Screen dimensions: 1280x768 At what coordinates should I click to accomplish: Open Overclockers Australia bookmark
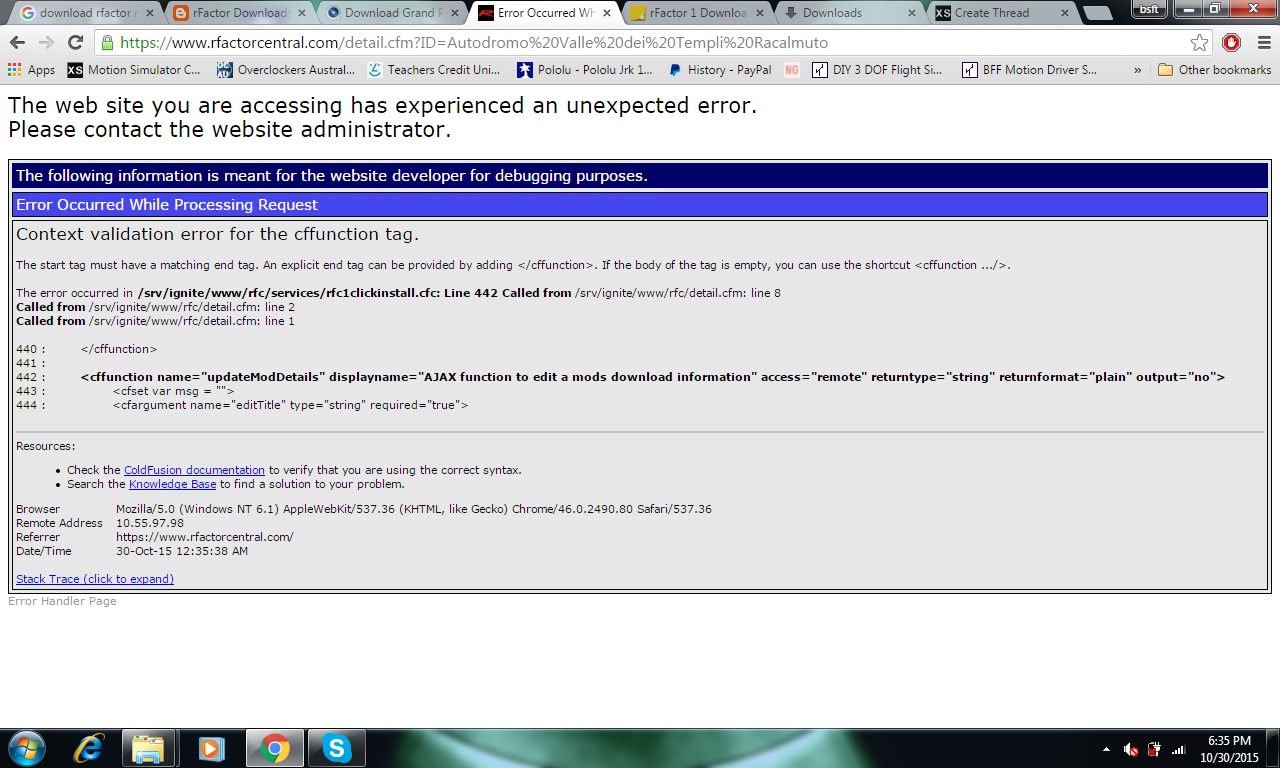pos(286,70)
